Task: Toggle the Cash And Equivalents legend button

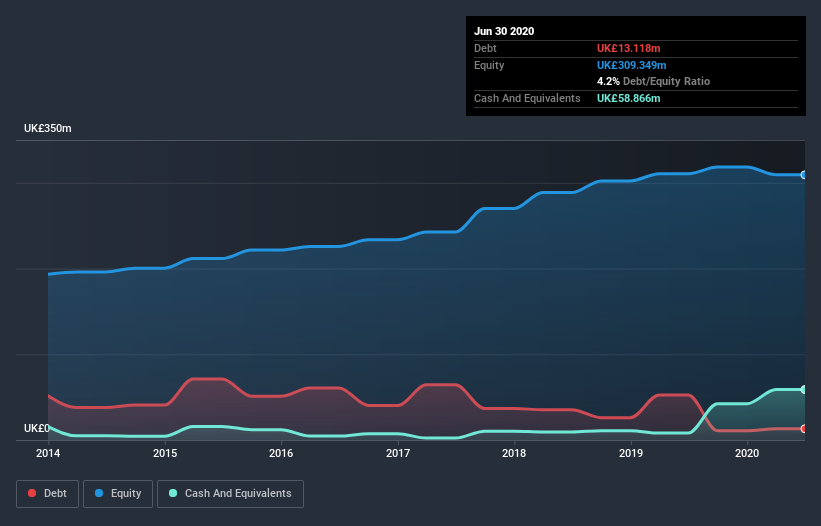Action: pyautogui.click(x=230, y=494)
